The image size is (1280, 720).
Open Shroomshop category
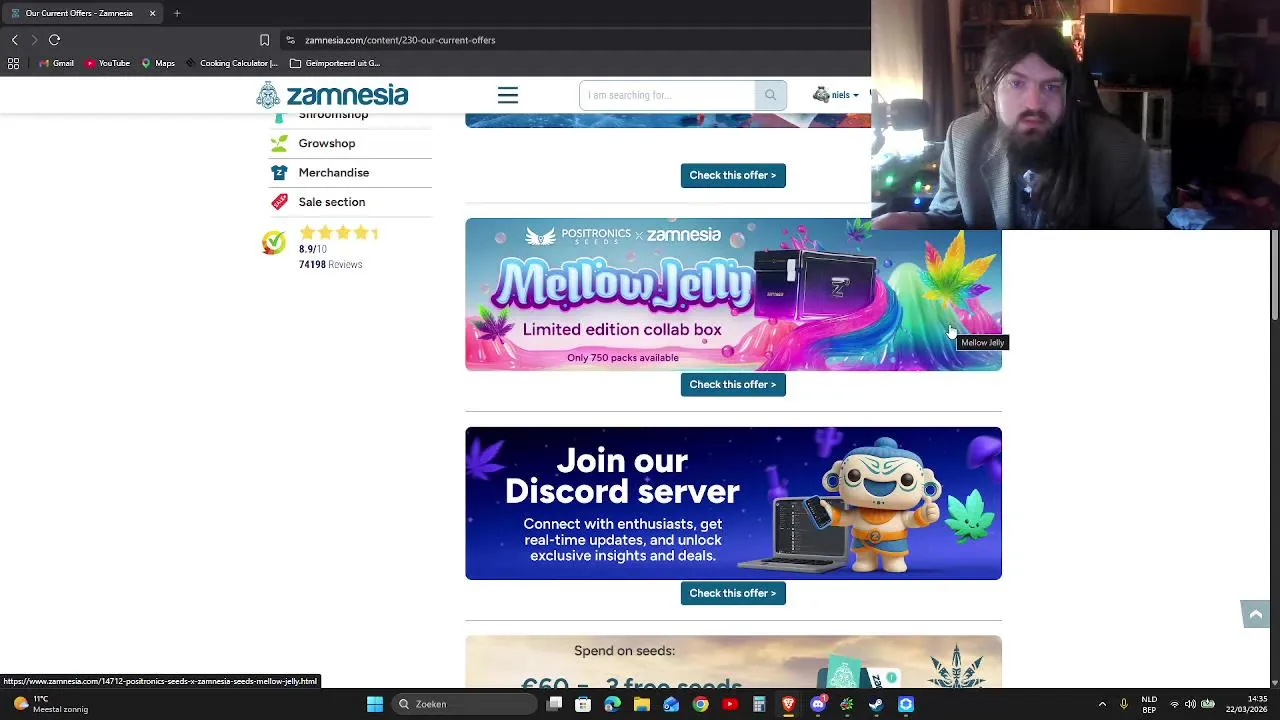[333, 116]
